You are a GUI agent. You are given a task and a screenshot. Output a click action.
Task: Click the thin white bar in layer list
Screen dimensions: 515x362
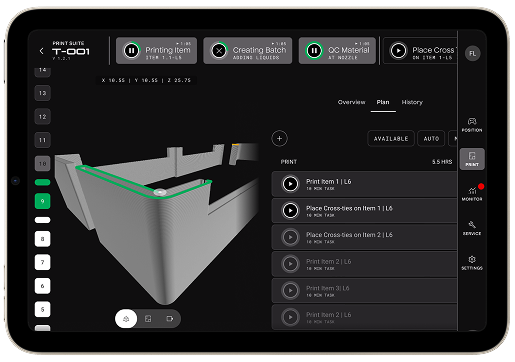pos(42,220)
